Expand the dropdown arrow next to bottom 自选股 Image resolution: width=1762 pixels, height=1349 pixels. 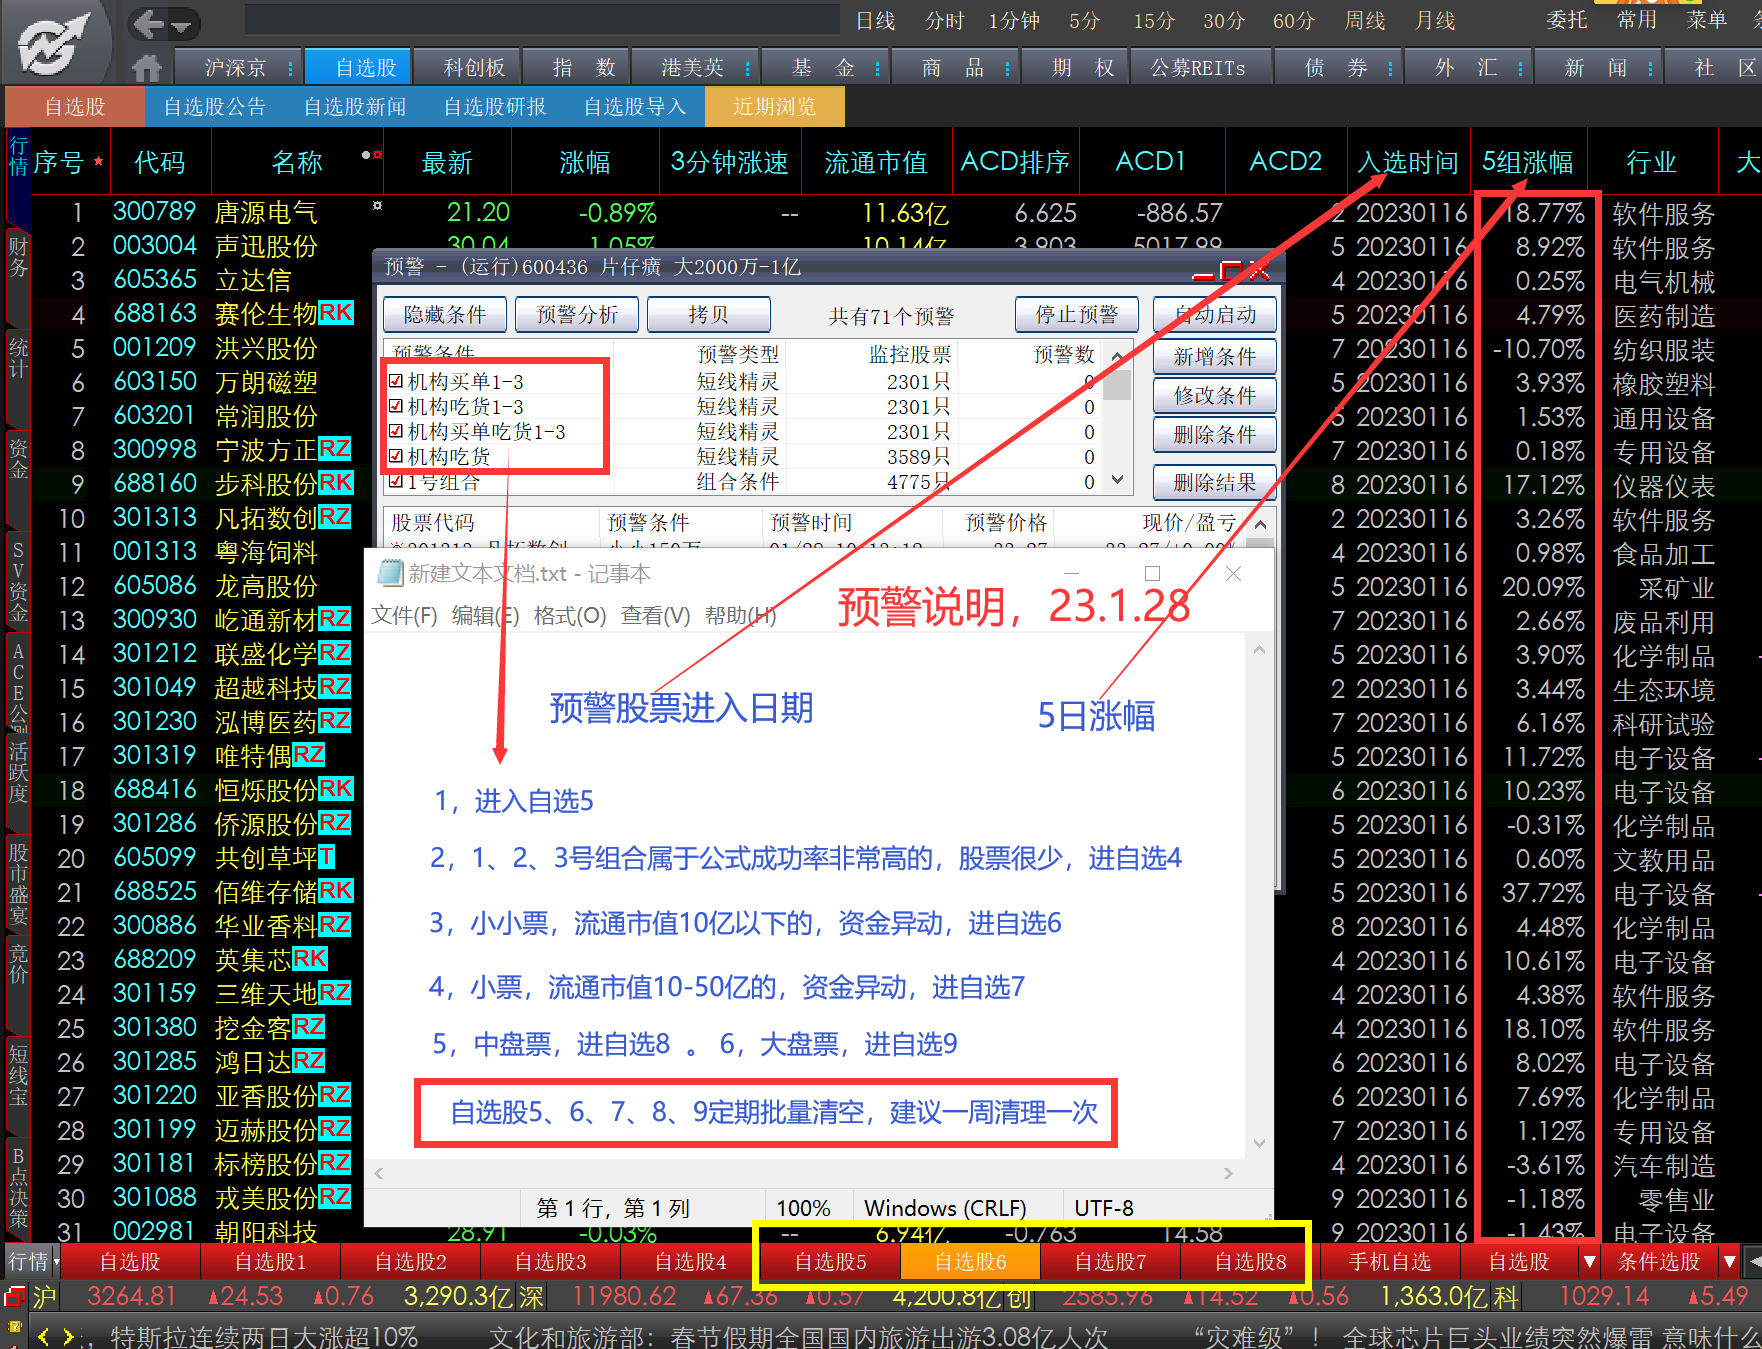tap(1589, 1261)
